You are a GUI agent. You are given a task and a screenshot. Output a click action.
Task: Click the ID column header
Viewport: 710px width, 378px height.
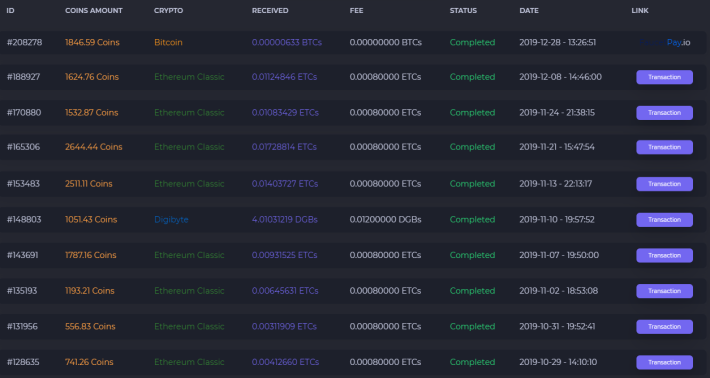click(10, 10)
